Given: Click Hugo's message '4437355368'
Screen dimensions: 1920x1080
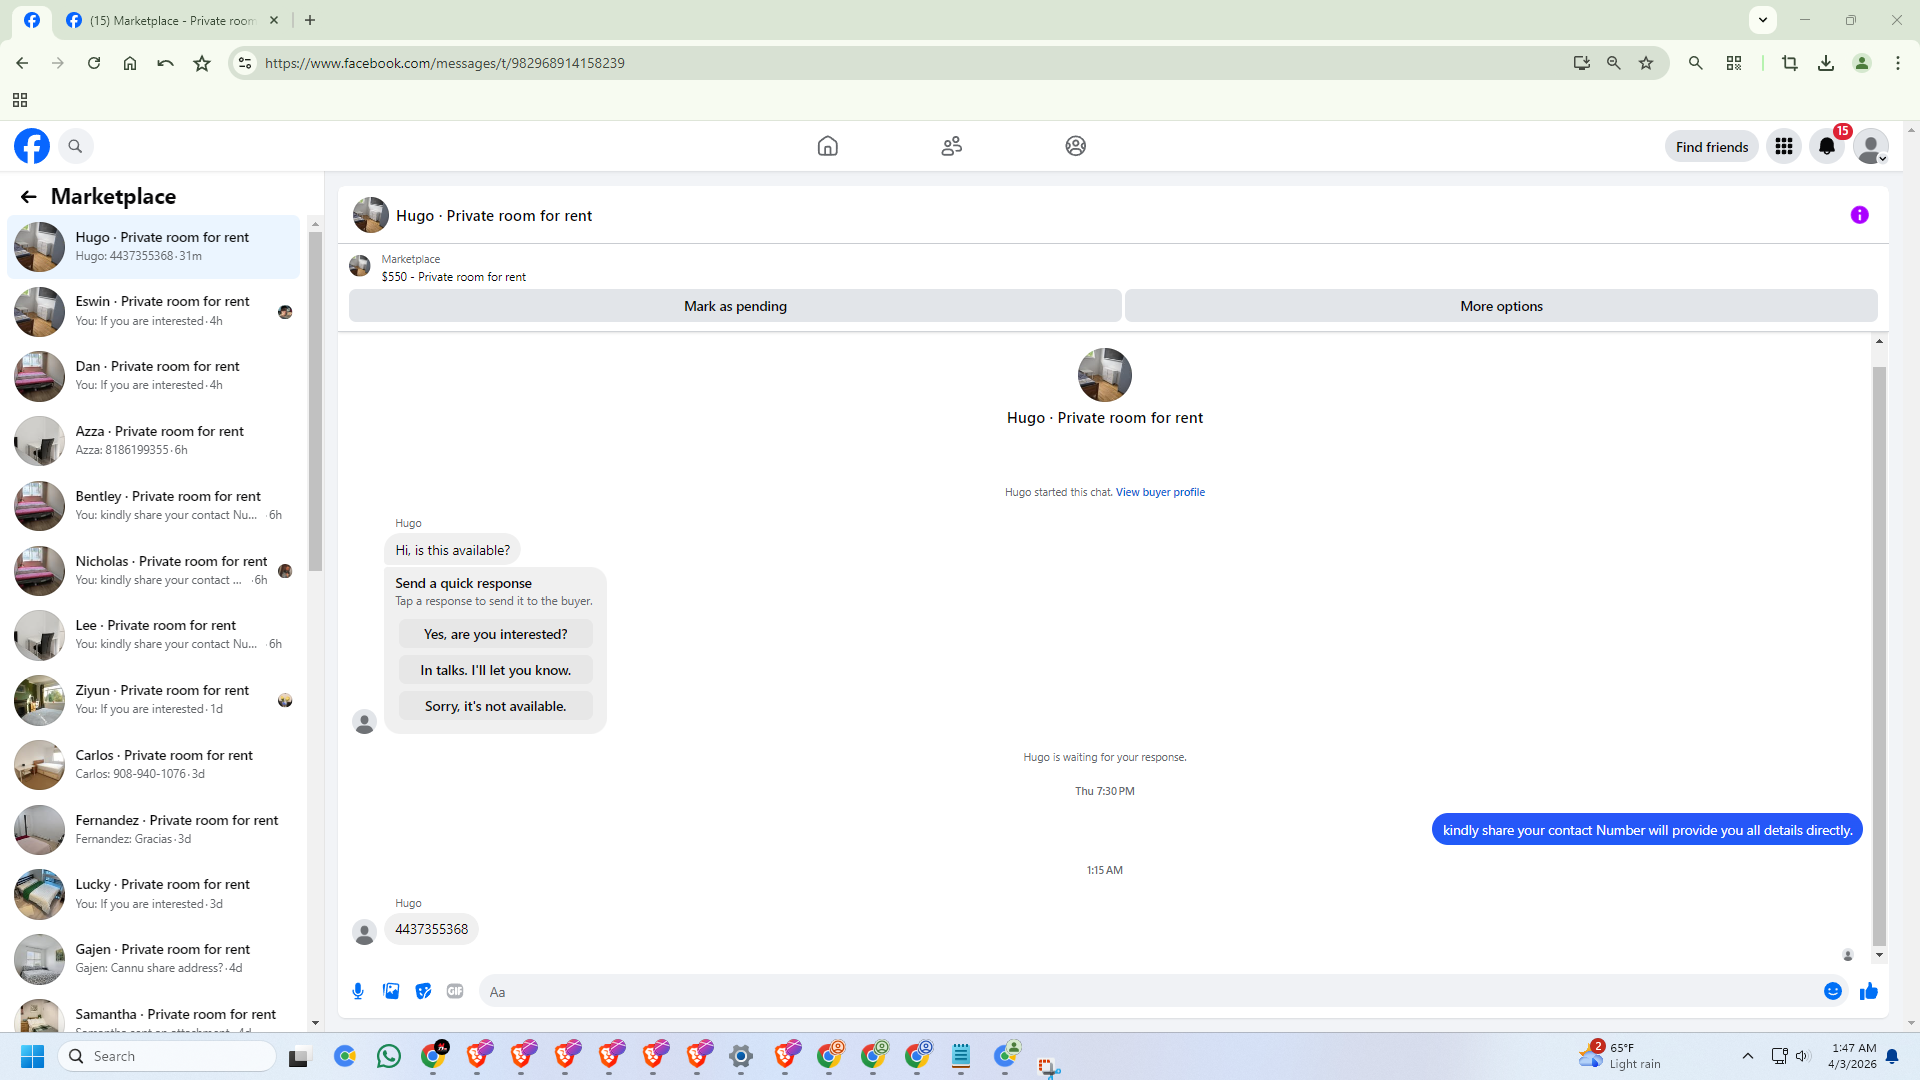Looking at the screenshot, I should click(x=431, y=929).
